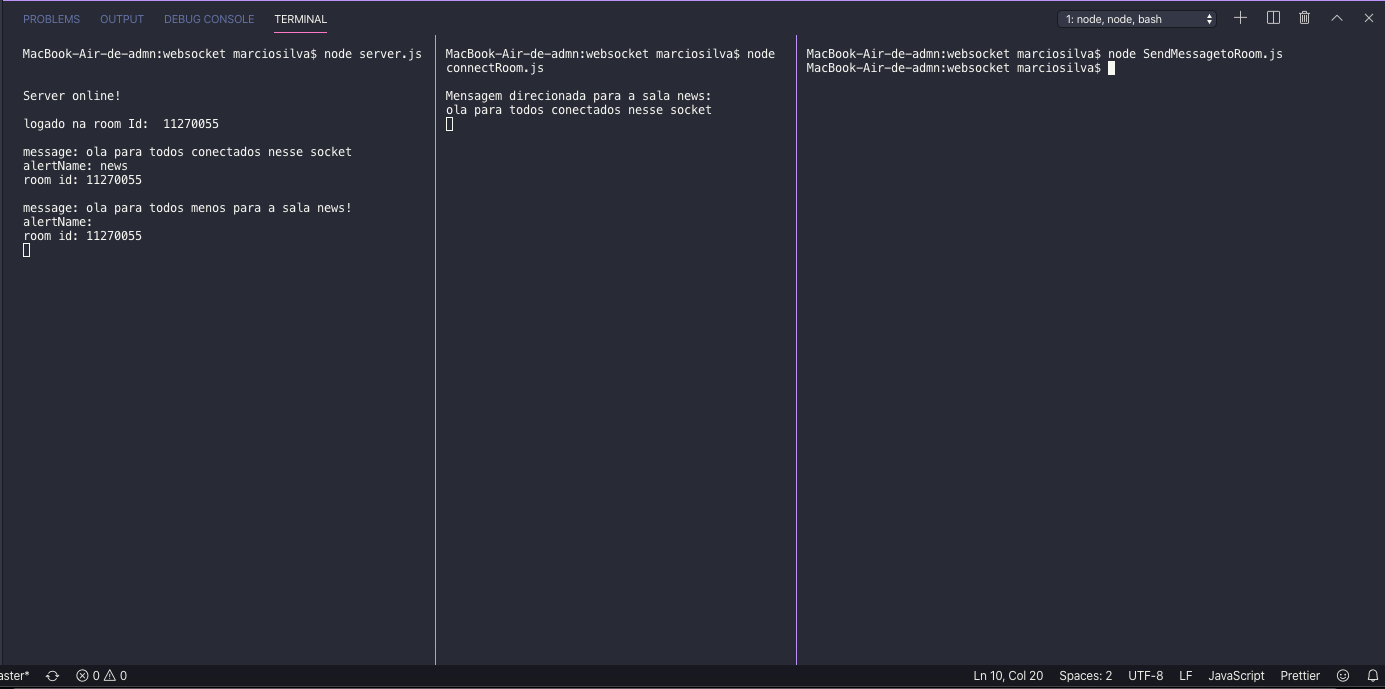The width and height of the screenshot is (1385, 689).
Task: Click 'node server.js' command text
Action: 373,54
